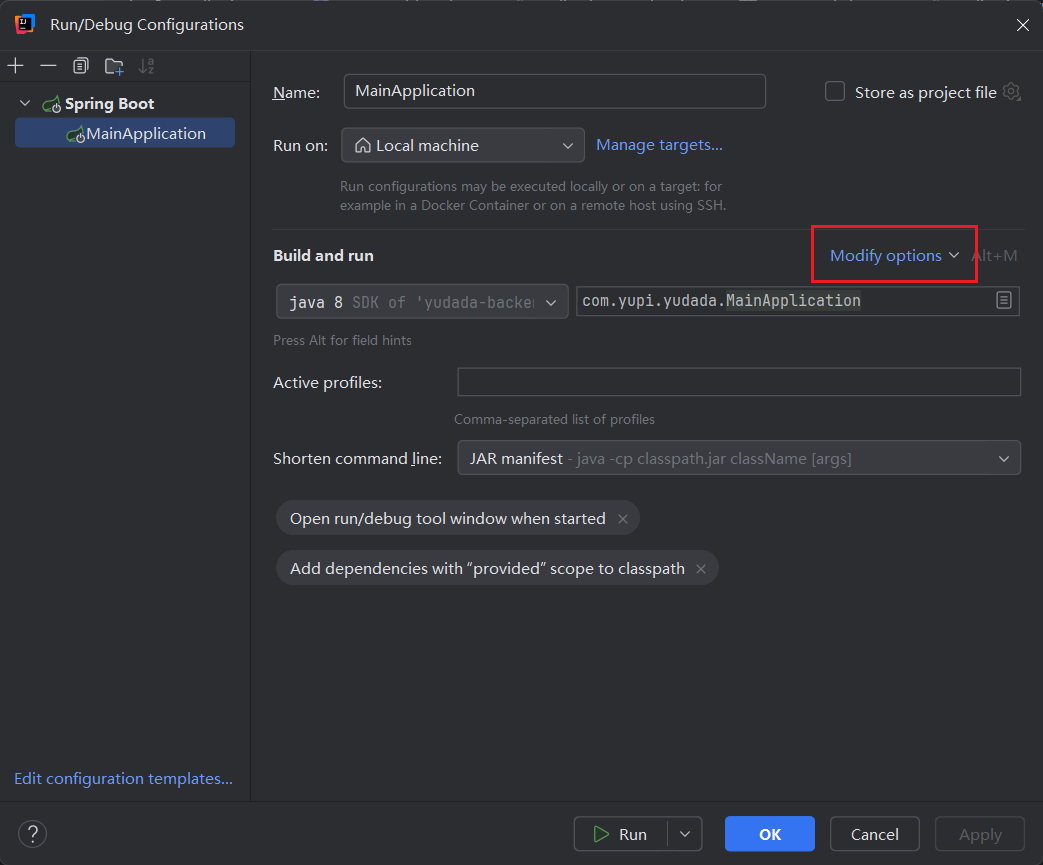The width and height of the screenshot is (1043, 865).
Task: Focus the Name input field
Action: click(555, 91)
